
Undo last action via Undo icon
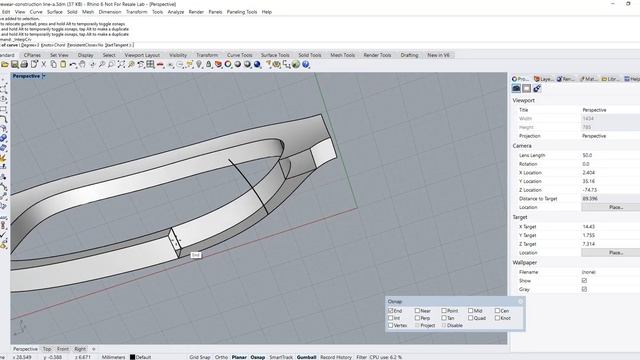pyautogui.click(x=73, y=64)
